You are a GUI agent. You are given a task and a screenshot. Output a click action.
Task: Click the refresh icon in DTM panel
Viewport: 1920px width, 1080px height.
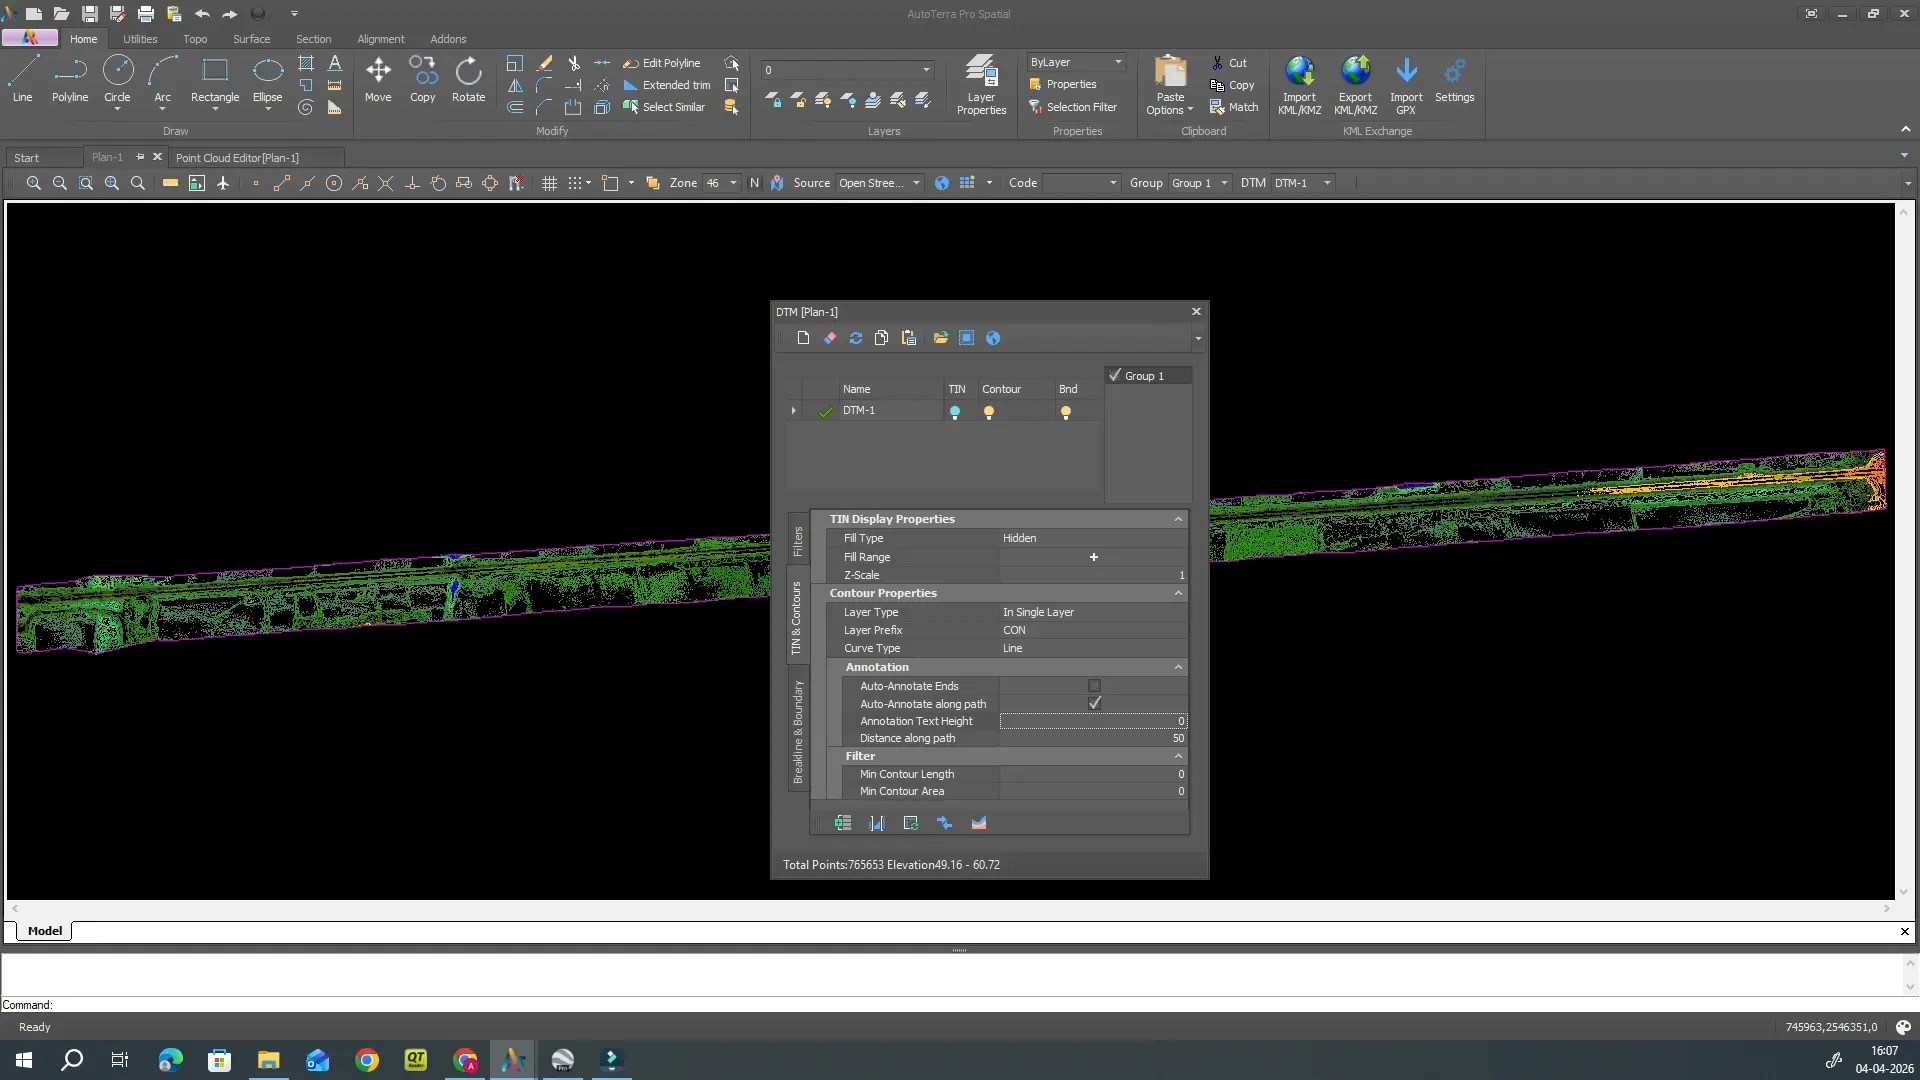click(856, 338)
